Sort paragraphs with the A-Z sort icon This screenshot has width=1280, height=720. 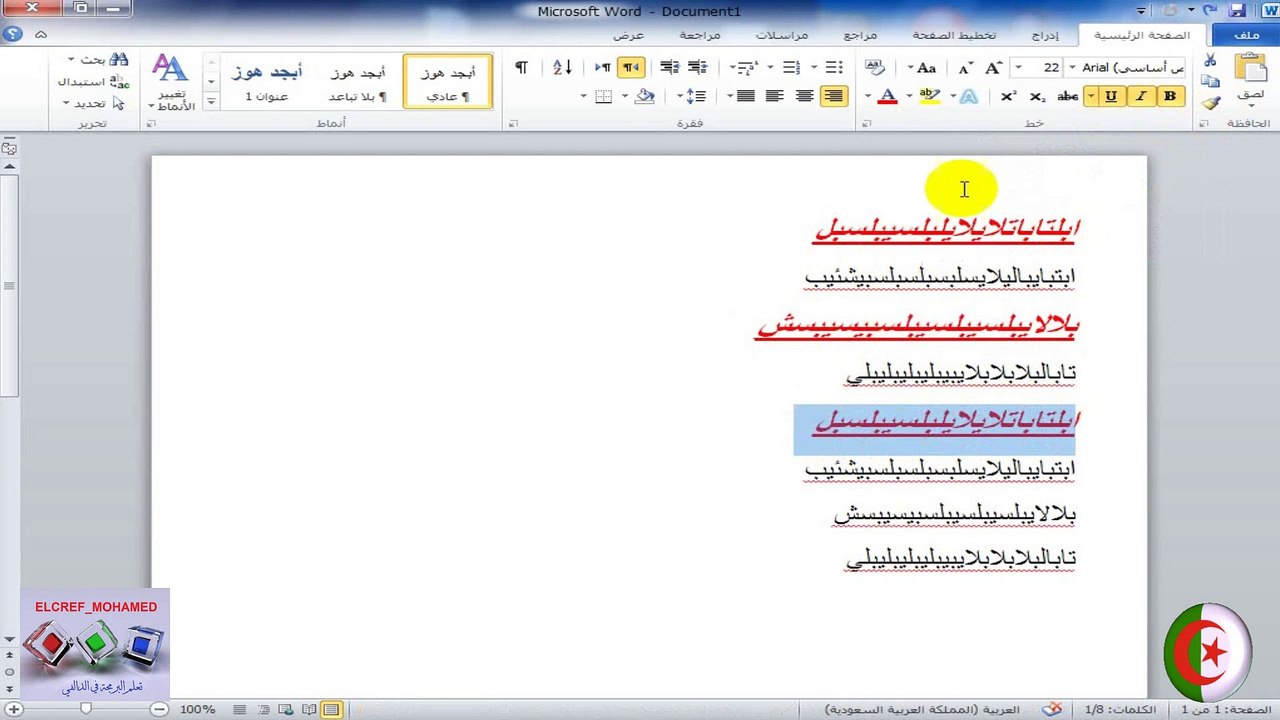point(562,67)
